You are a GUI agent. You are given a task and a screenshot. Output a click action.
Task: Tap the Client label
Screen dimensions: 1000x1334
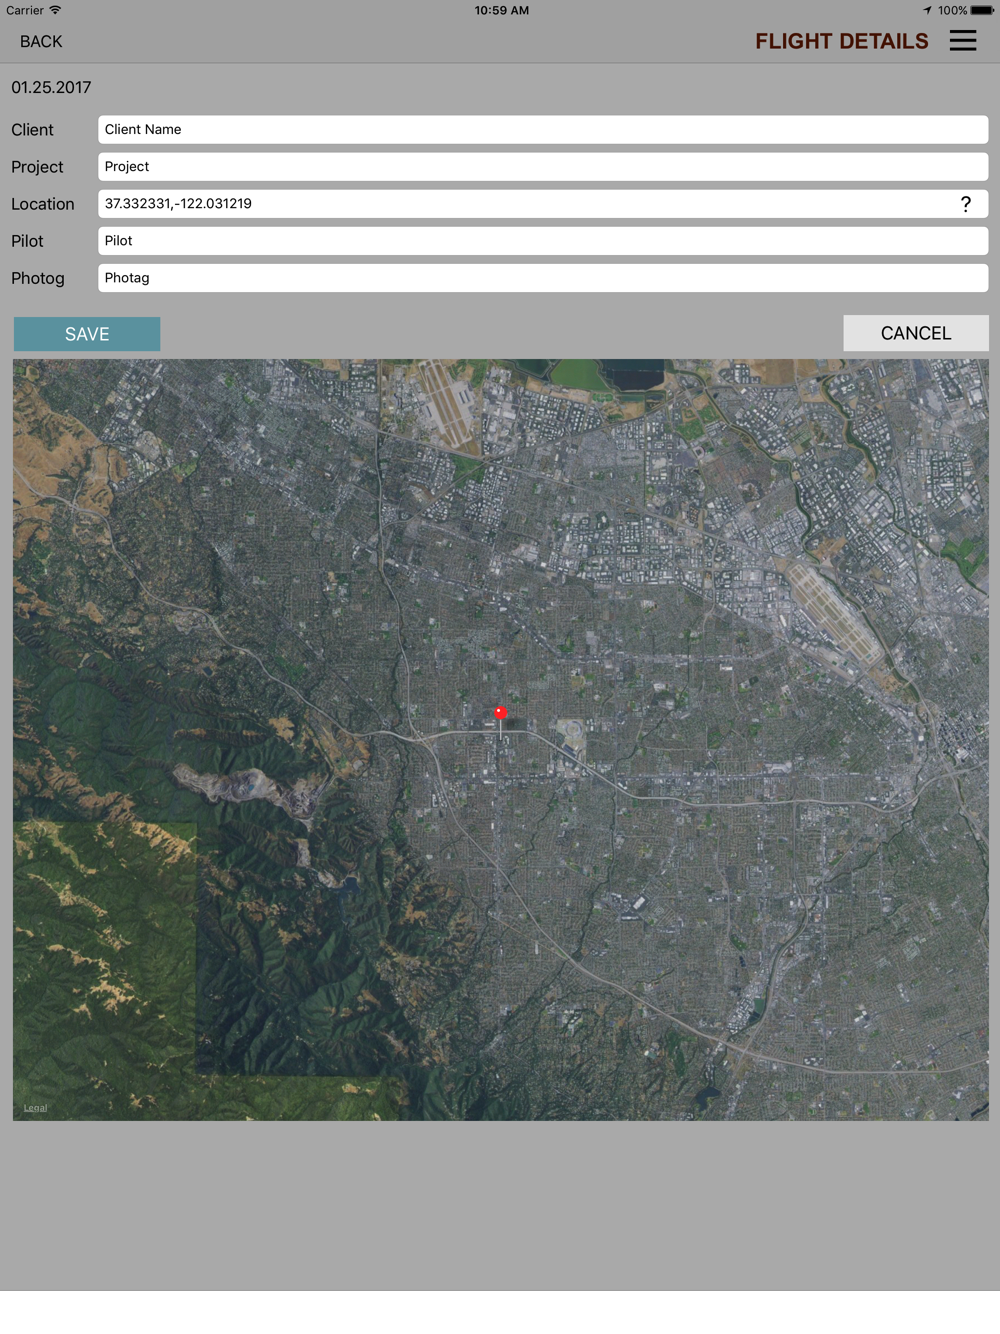(x=32, y=130)
